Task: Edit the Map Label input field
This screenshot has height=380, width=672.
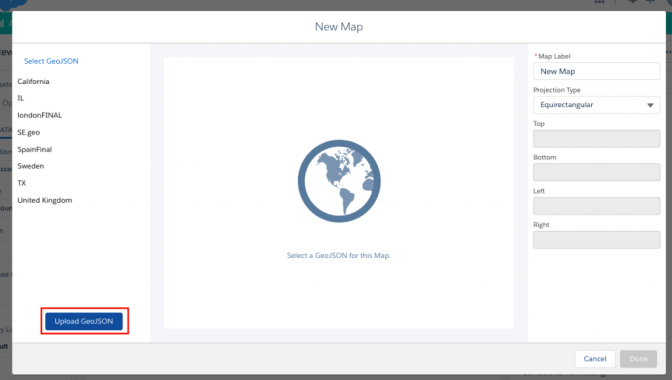Action: tap(597, 71)
